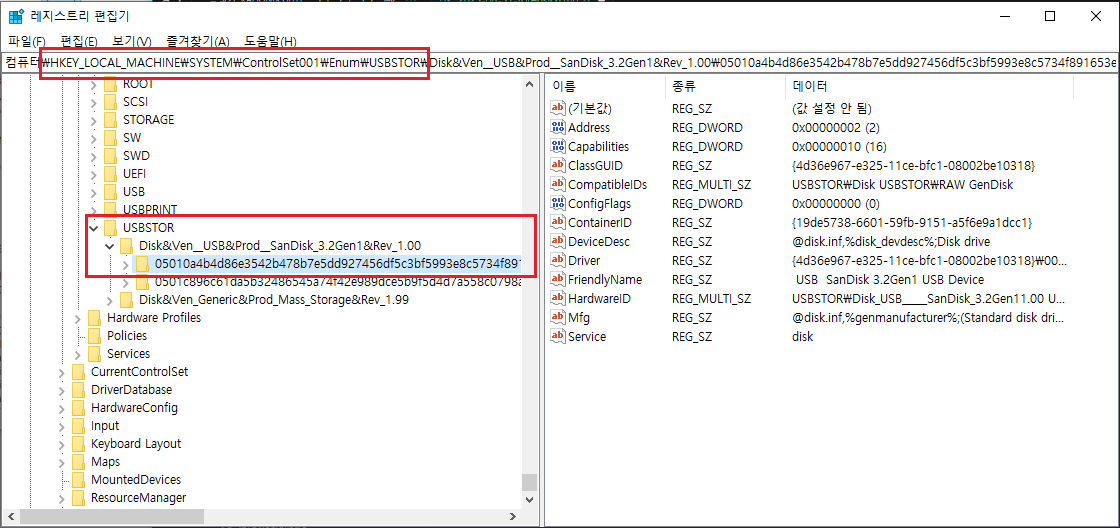Viewport: 1120px width, 528px height.
Task: Click the FriendlyName string value icon
Action: click(x=558, y=279)
